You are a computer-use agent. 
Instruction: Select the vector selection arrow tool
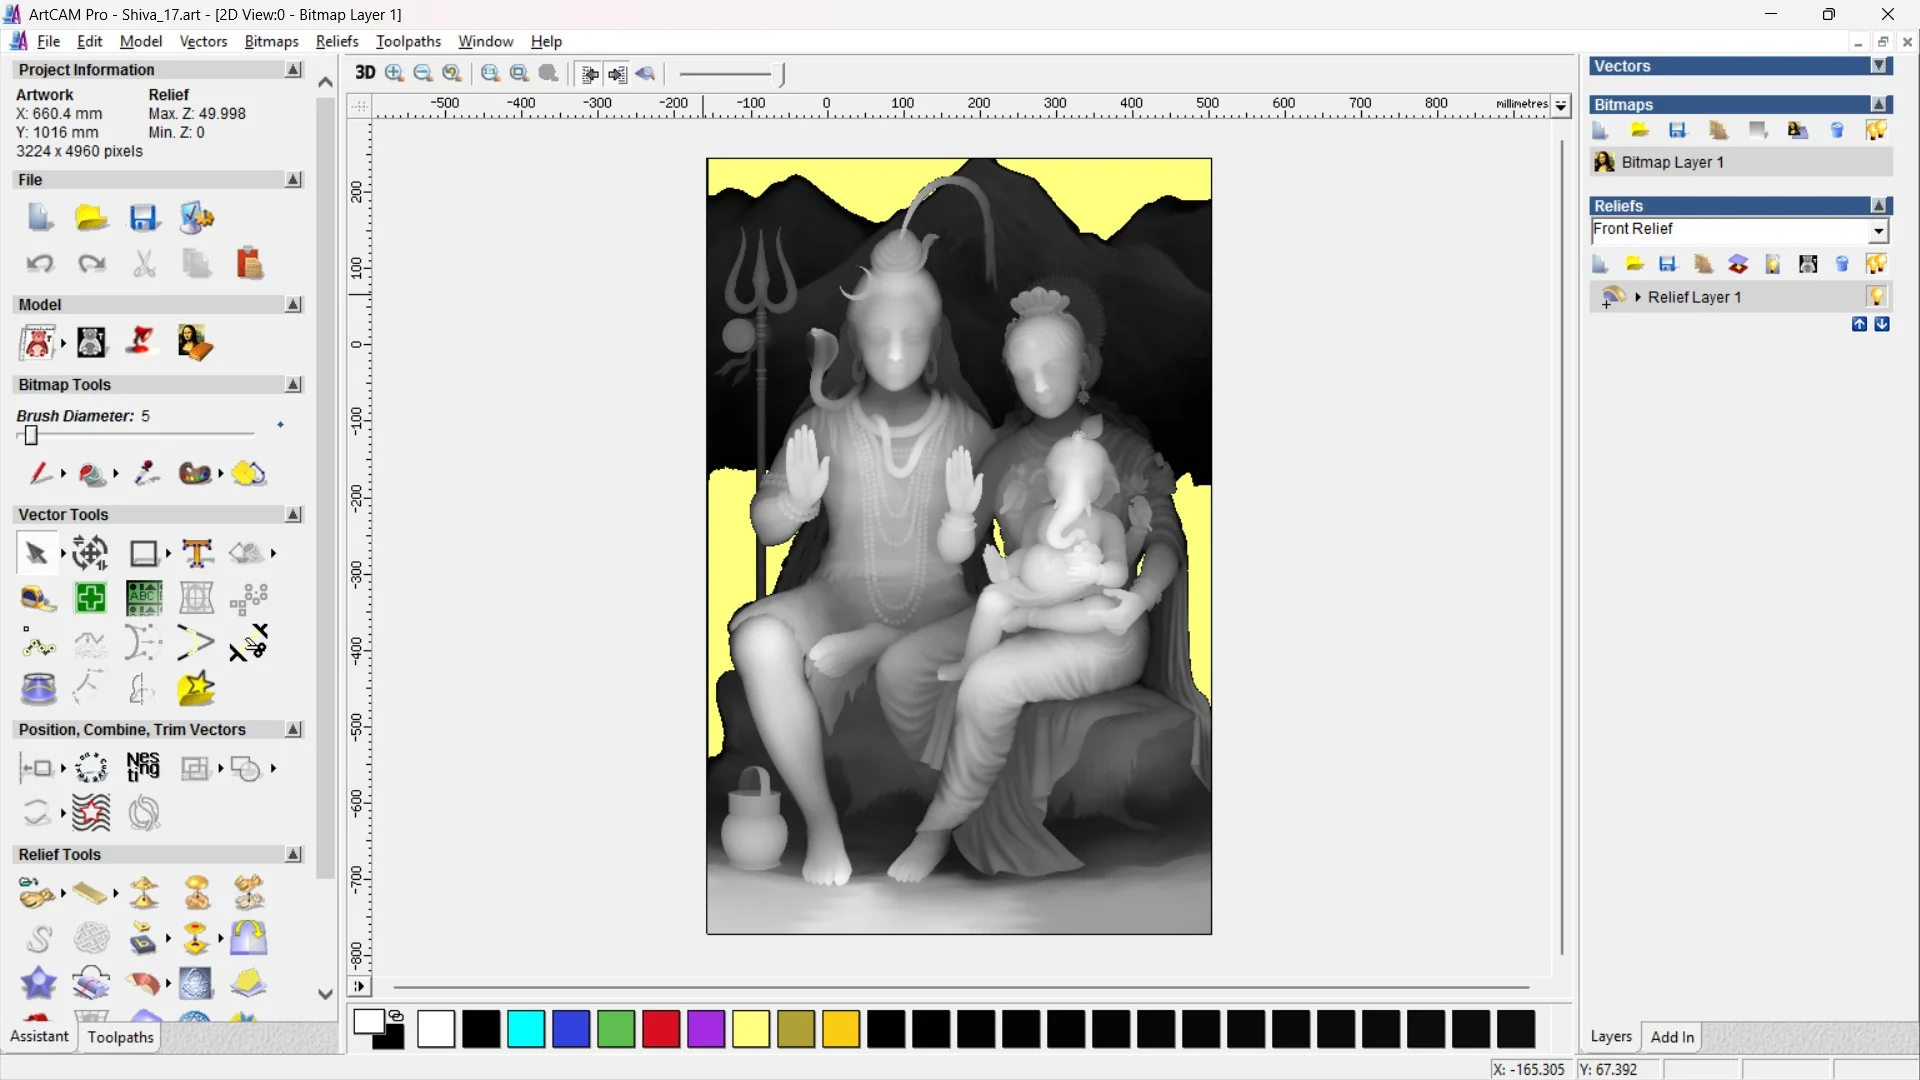(36, 553)
